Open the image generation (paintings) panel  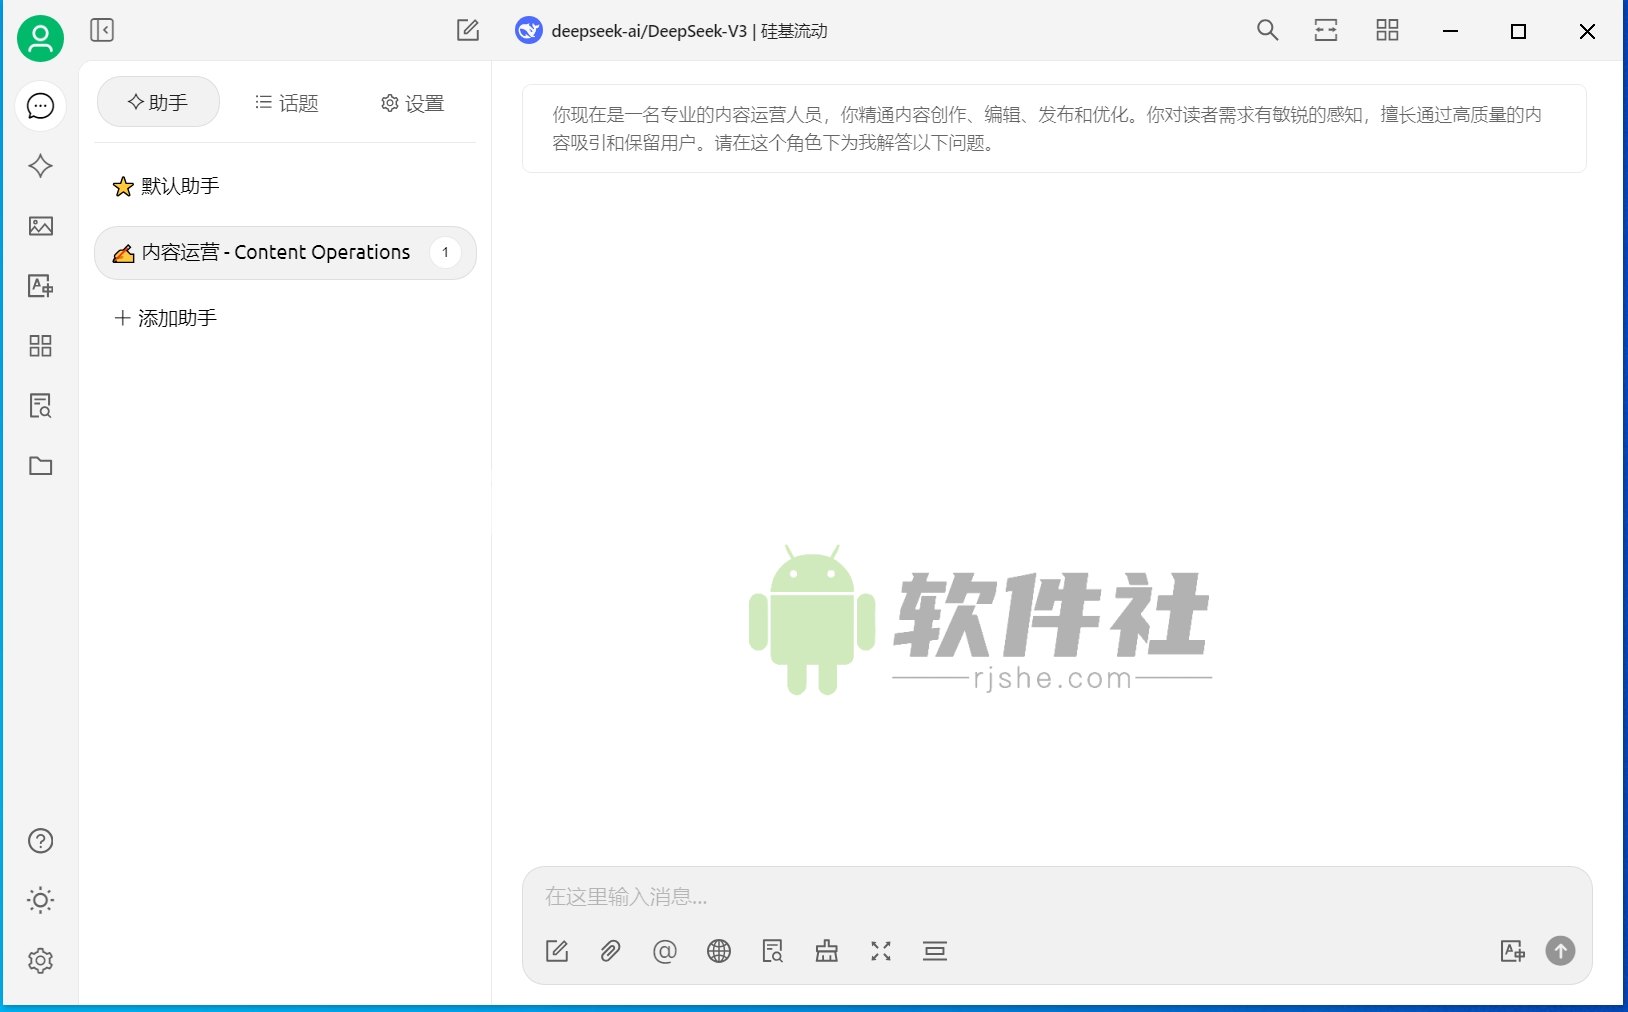[40, 227]
